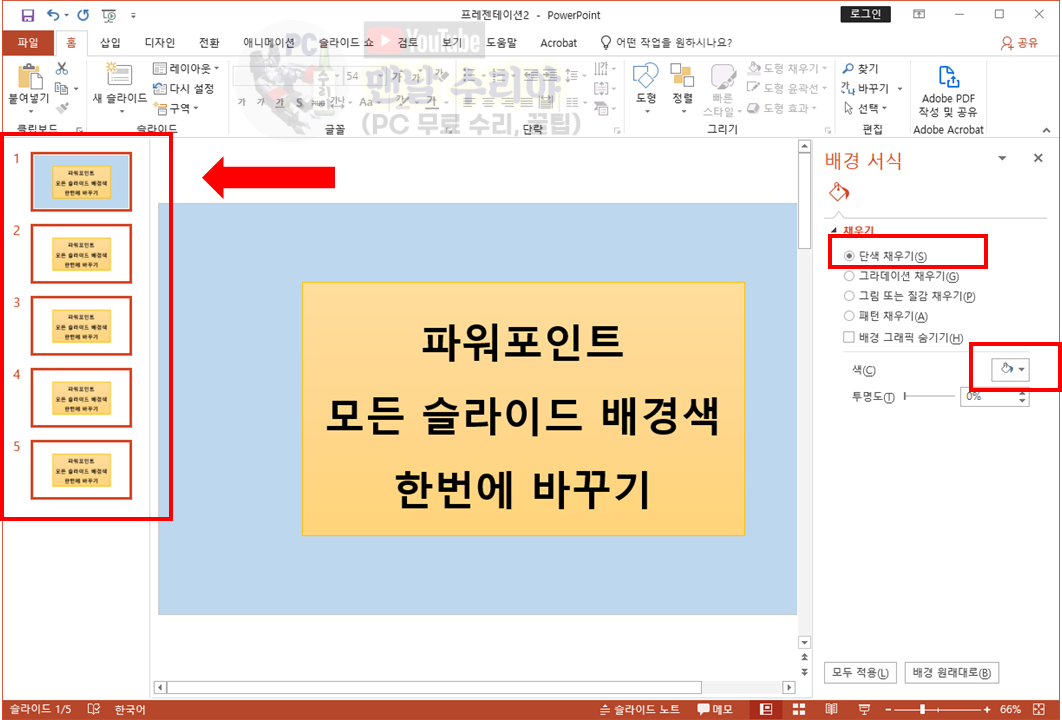Fit slide to current window icon
This screenshot has width=1062, height=720.
coord(1039,709)
